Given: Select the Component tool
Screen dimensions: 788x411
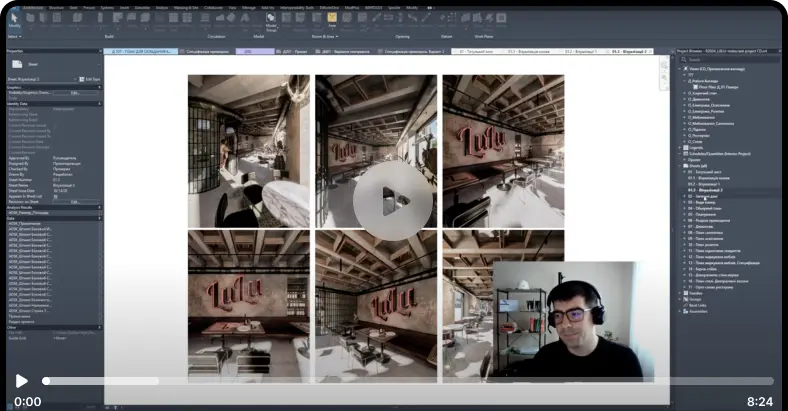Looking at the screenshot, I should point(77,20).
